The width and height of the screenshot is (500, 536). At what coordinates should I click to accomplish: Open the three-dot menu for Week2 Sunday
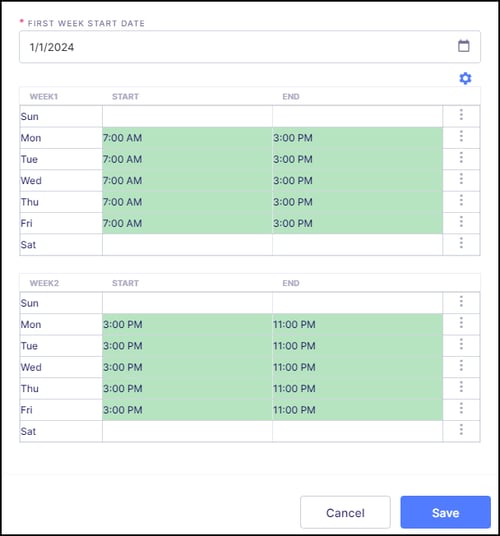461,302
